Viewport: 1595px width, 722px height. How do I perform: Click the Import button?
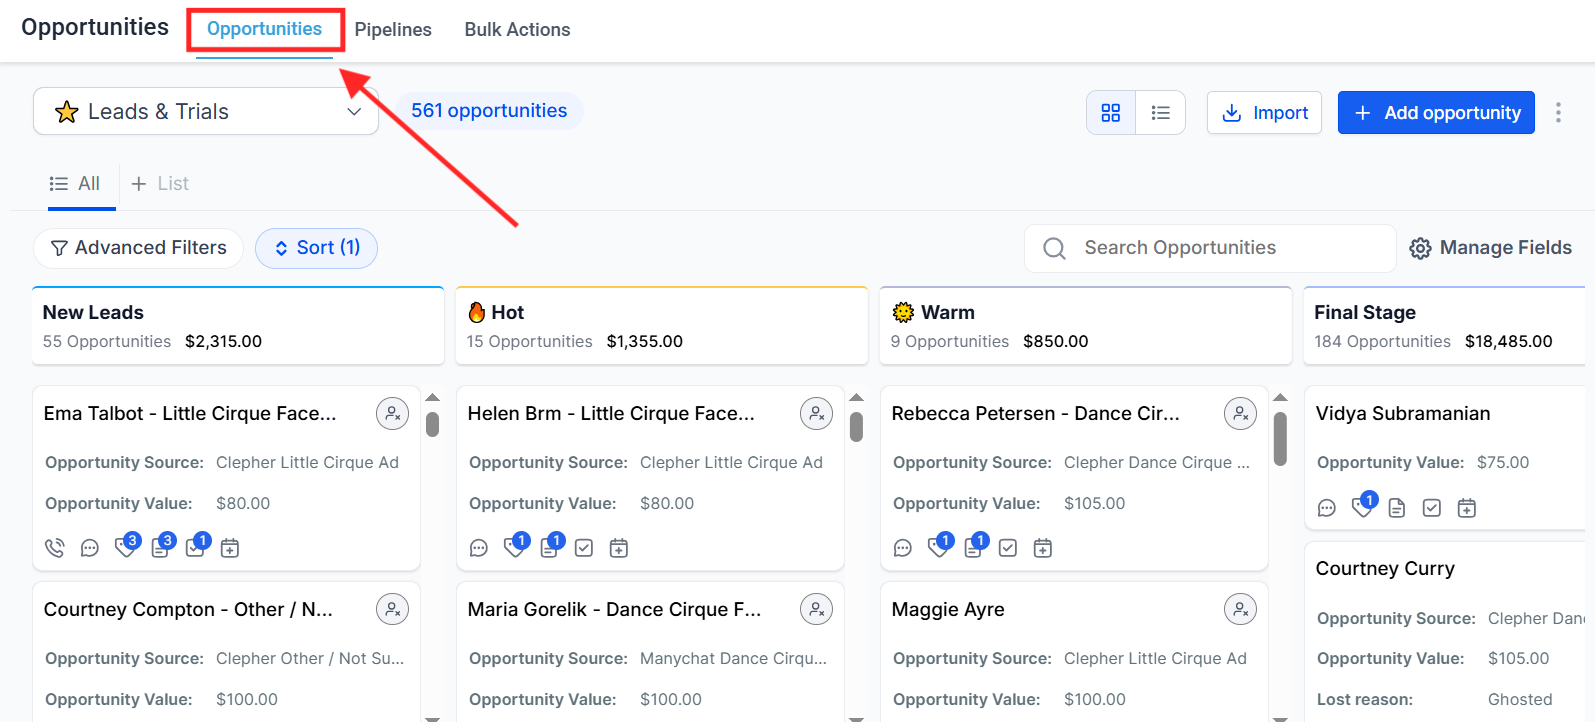pos(1265,113)
